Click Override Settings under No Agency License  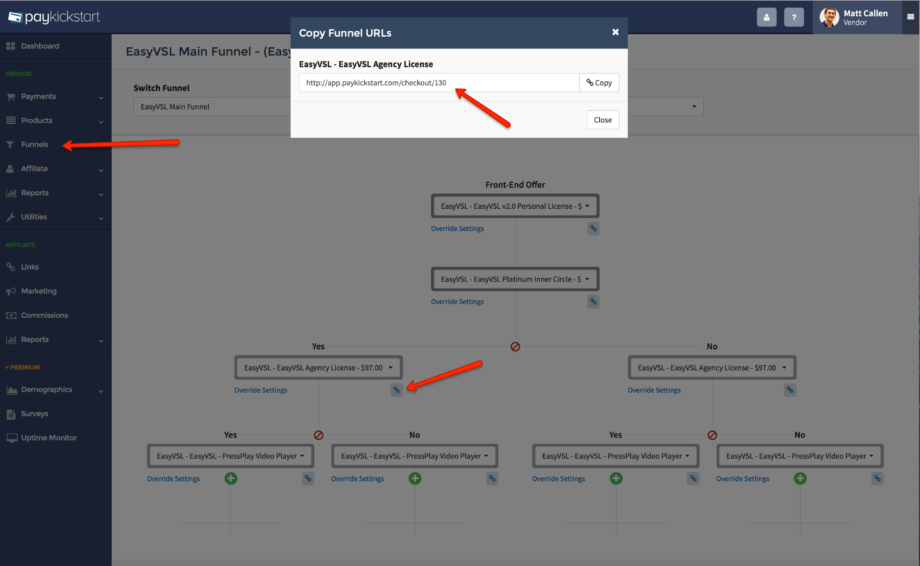click(x=654, y=390)
